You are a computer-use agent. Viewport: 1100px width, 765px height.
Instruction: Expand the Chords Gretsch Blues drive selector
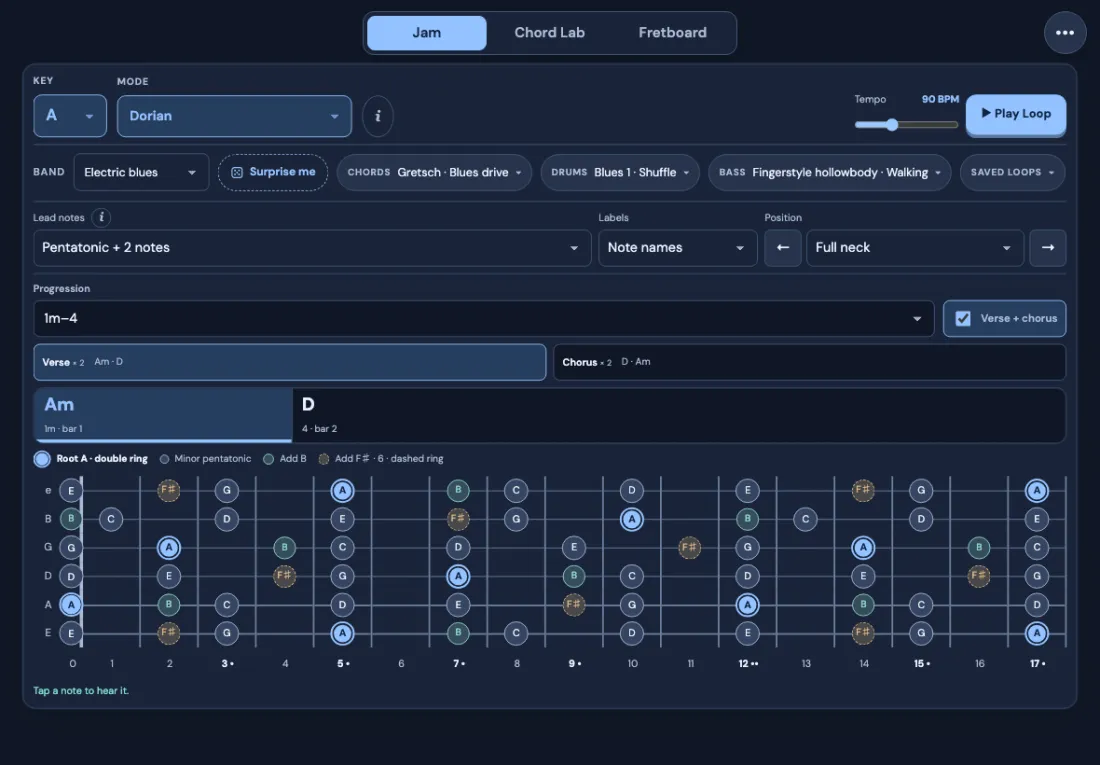point(434,173)
